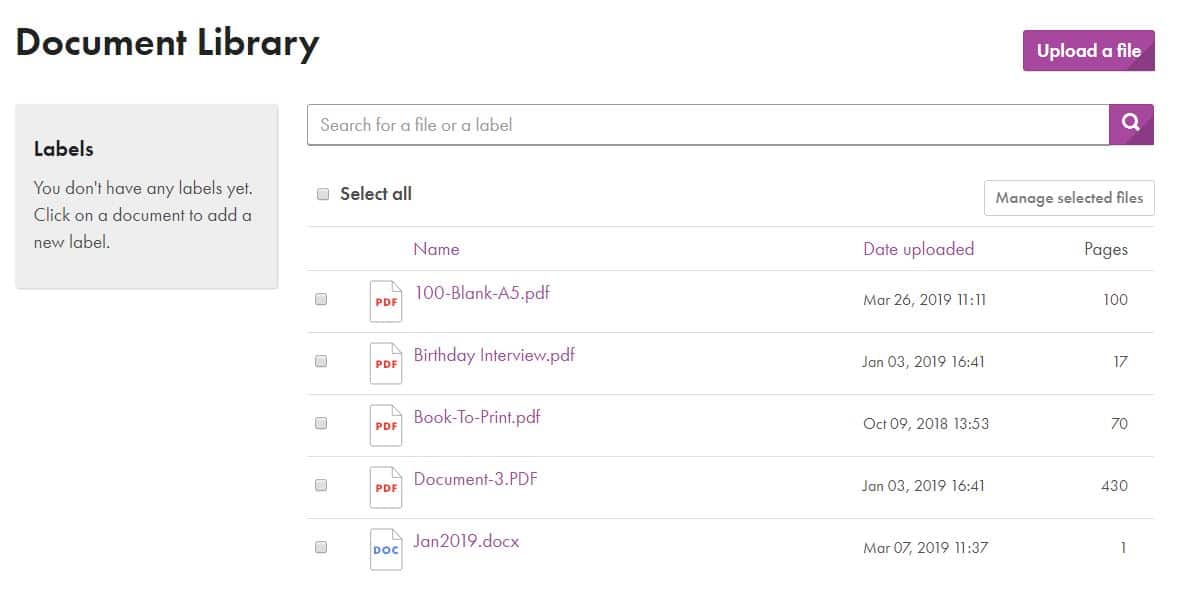Image resolution: width=1201 pixels, height=600 pixels.
Task: Click Jan2019.docx's Word document icon
Action: tap(386, 547)
